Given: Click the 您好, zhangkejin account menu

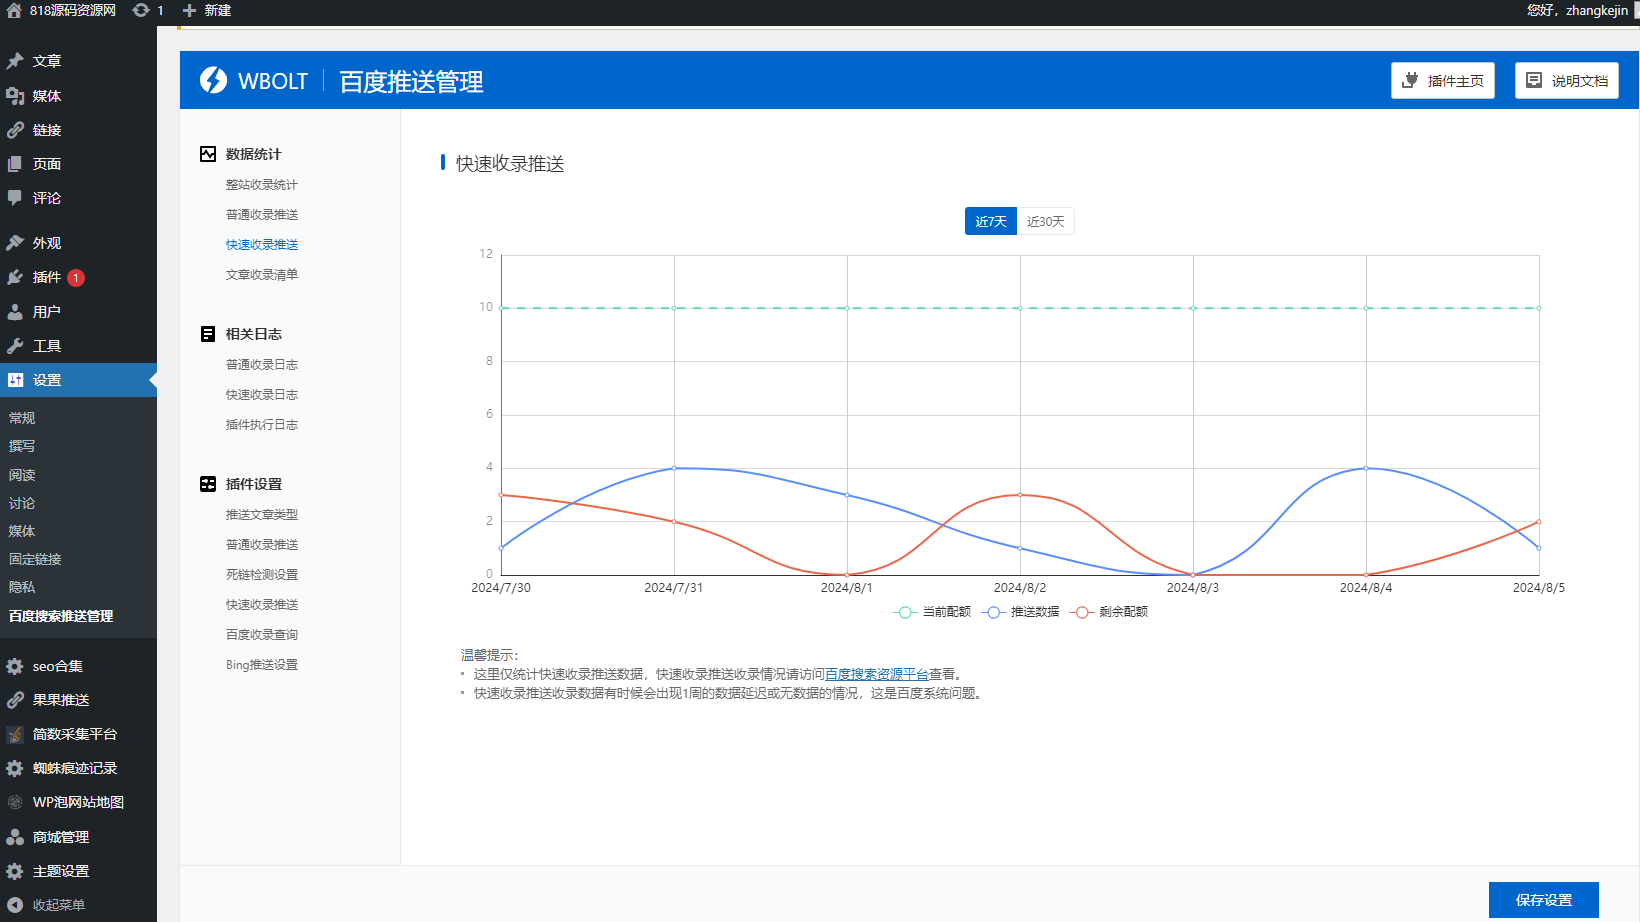Looking at the screenshot, I should click(1577, 10).
